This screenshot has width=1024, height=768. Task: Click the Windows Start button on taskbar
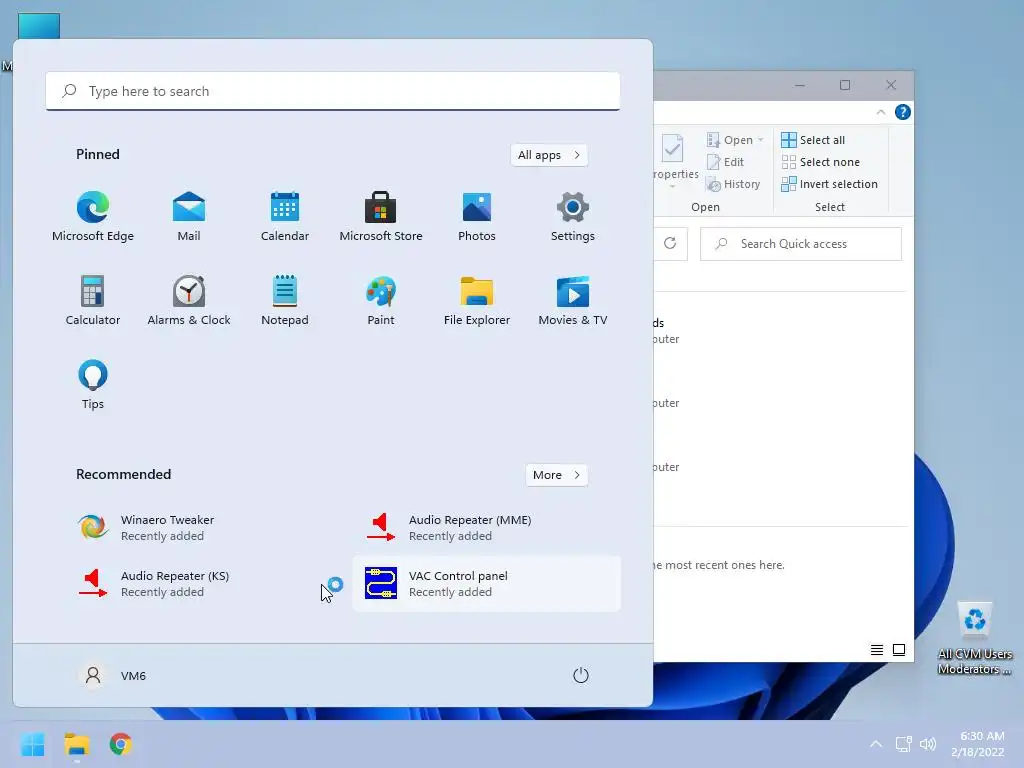(32, 744)
